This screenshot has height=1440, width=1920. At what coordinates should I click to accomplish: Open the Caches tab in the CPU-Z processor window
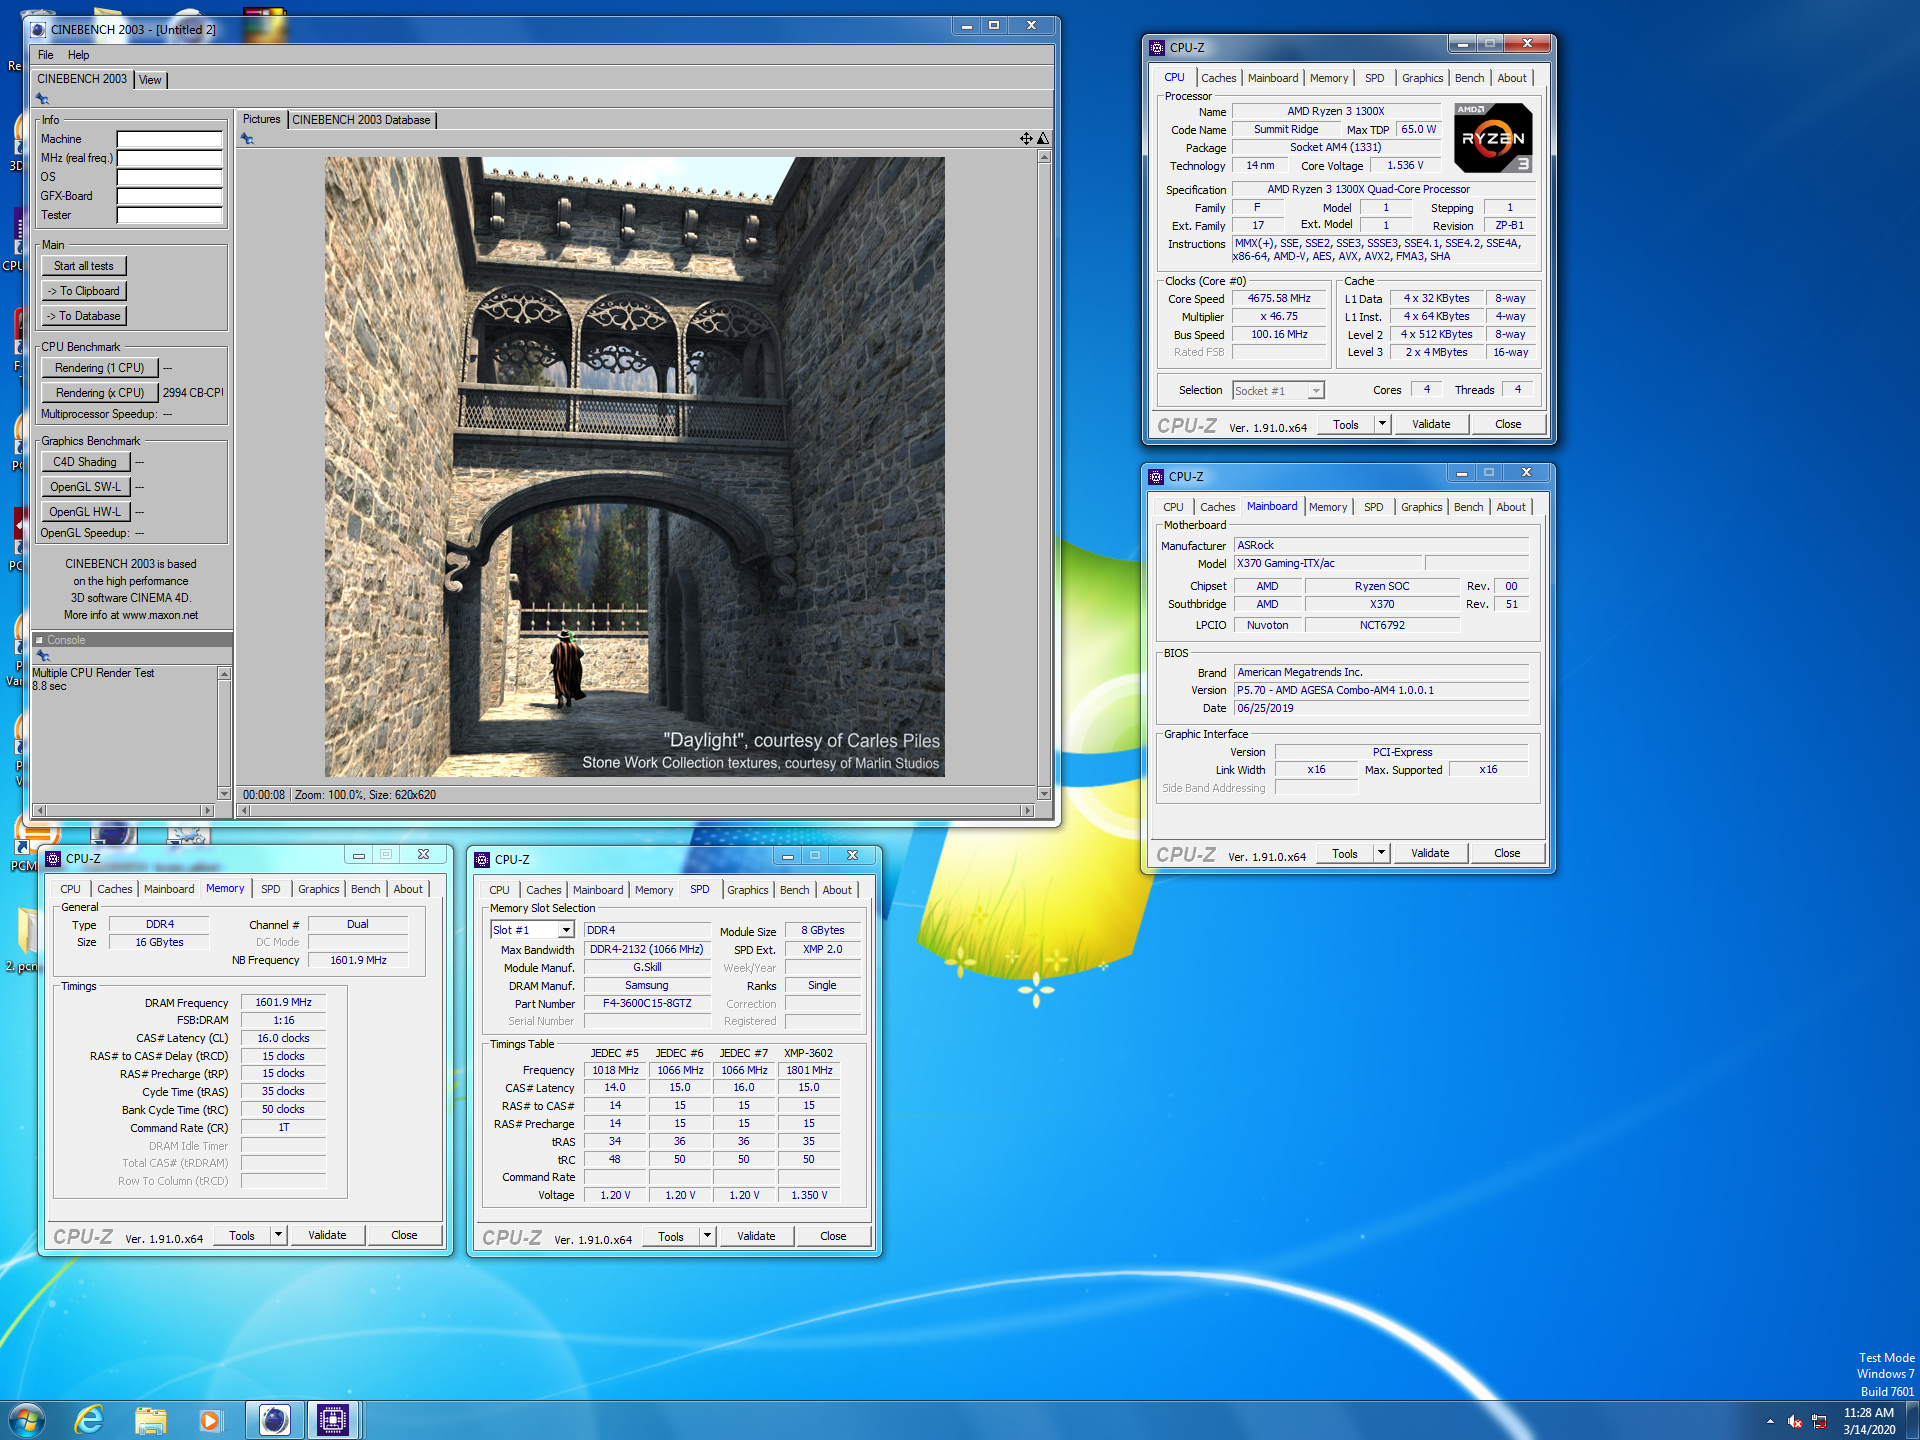pyautogui.click(x=1218, y=78)
